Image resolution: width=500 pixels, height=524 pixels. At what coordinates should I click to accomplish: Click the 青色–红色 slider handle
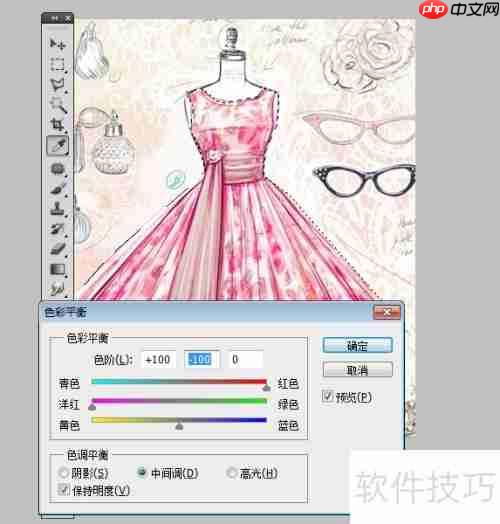click(266, 387)
